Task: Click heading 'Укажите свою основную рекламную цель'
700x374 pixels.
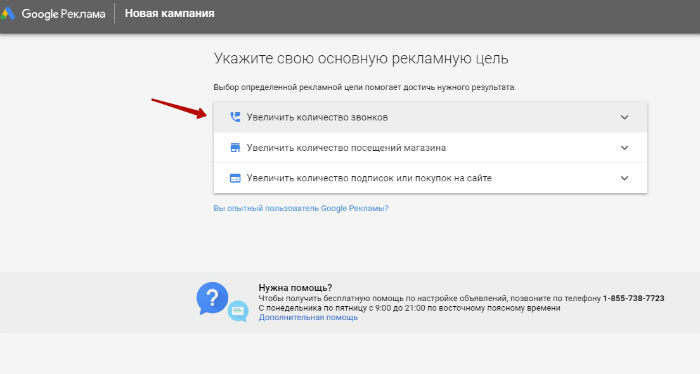Action: pyautogui.click(x=361, y=58)
